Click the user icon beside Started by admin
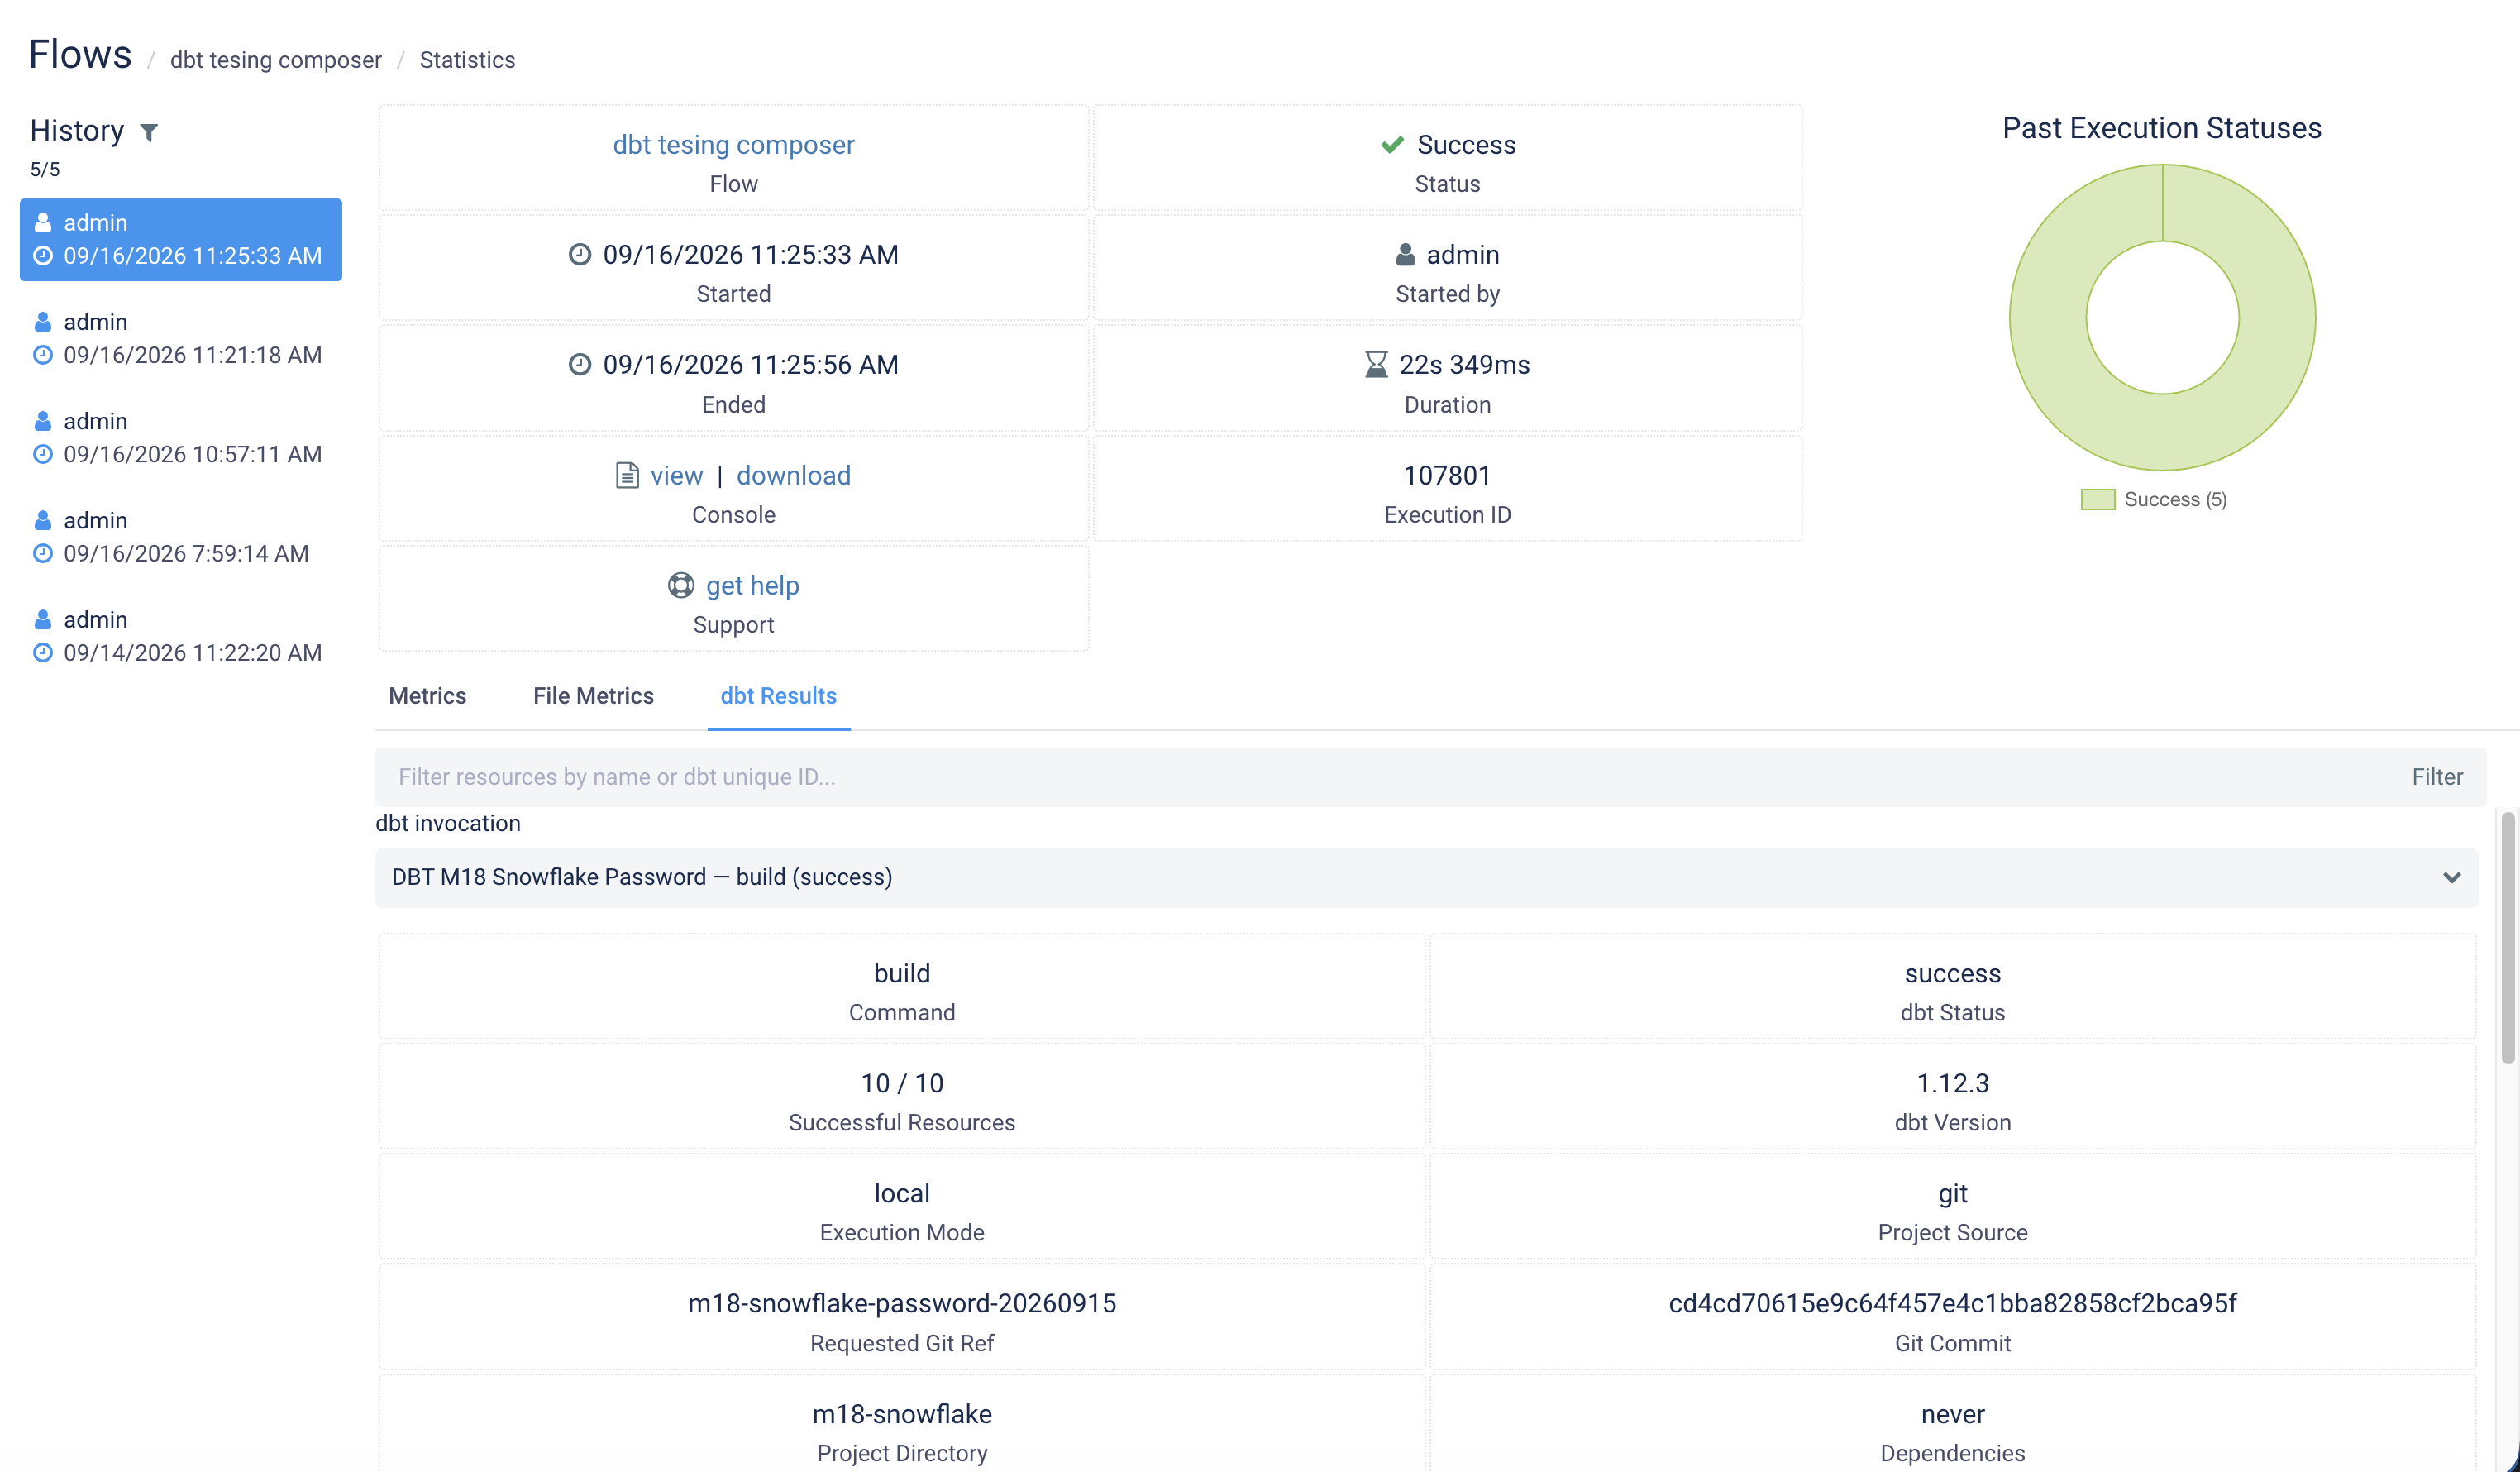Viewport: 2520px width, 1472px height. (1405, 254)
